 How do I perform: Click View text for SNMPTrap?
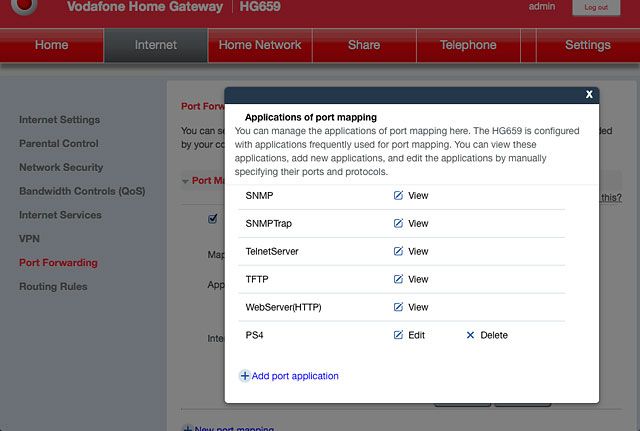(418, 223)
